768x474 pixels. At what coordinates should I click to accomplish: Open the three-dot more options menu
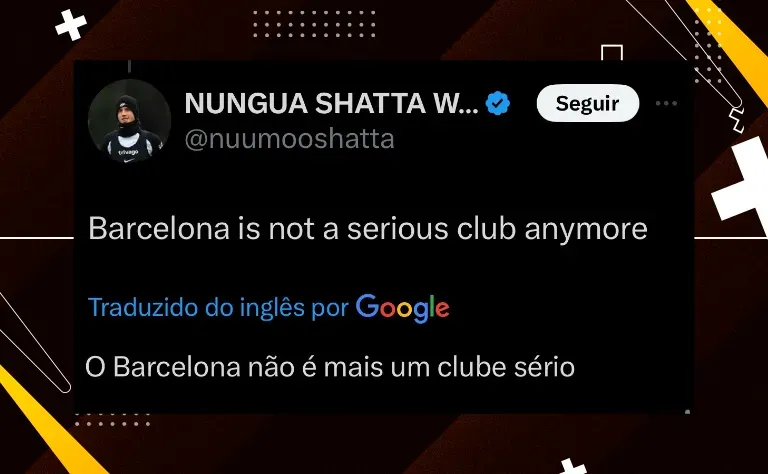tap(666, 103)
